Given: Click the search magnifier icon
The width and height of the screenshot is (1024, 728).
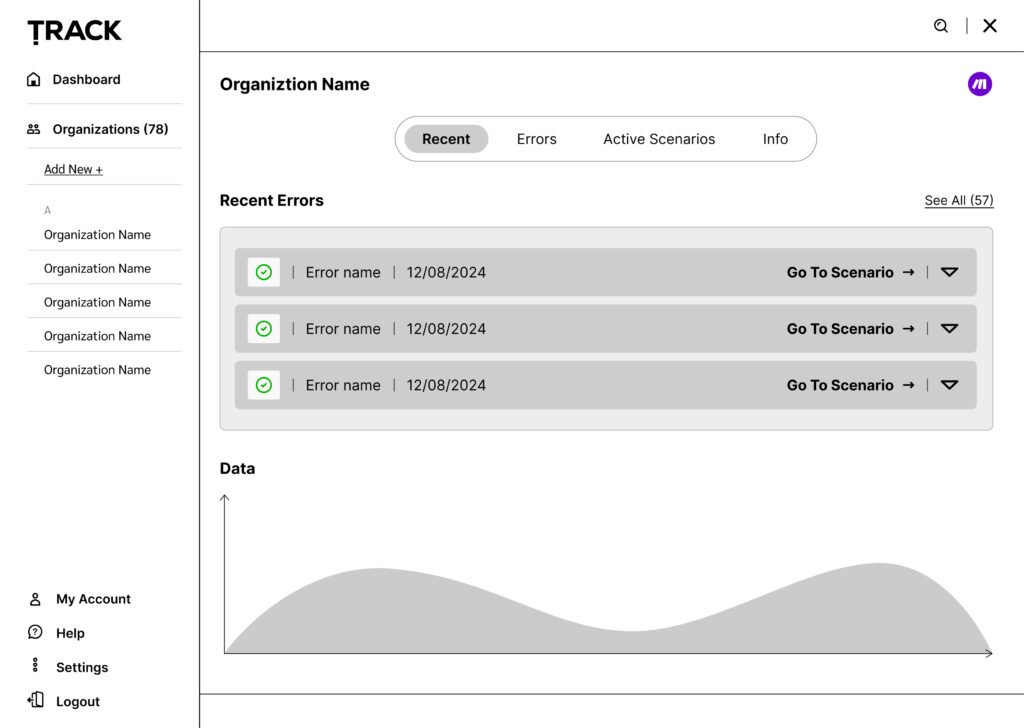Looking at the screenshot, I should (x=941, y=26).
